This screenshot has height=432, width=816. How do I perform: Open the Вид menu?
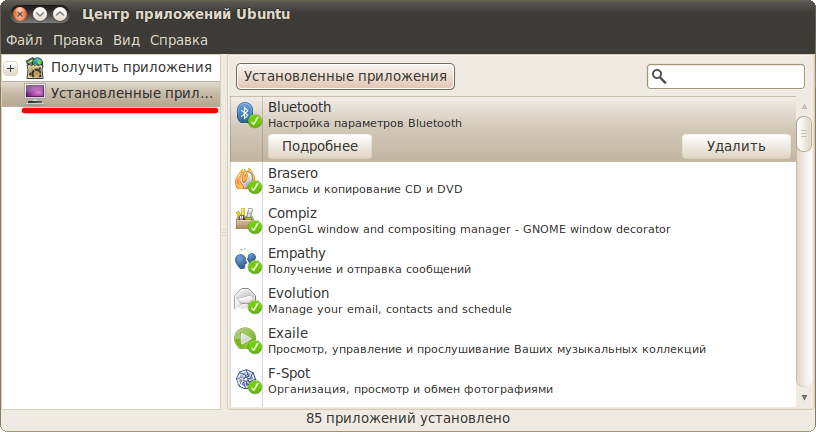click(126, 40)
